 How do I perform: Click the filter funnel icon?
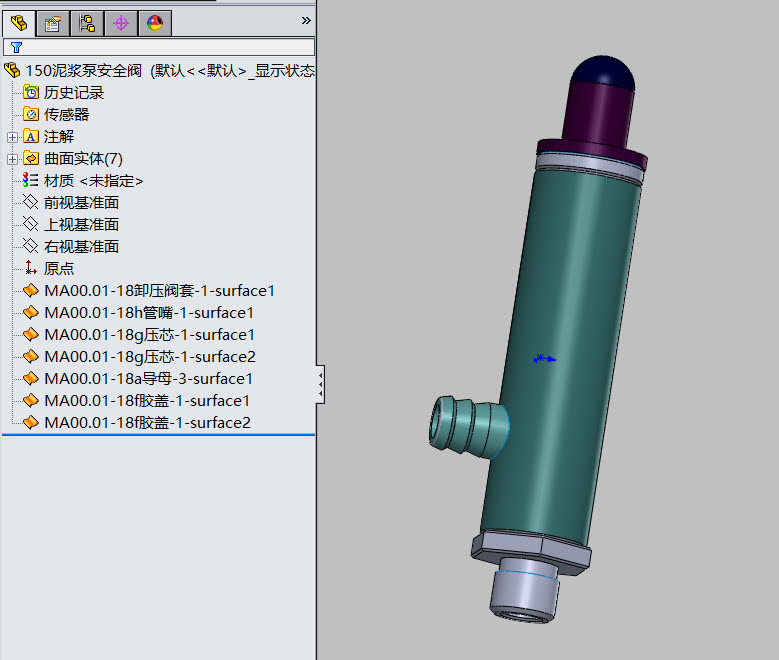[16, 47]
